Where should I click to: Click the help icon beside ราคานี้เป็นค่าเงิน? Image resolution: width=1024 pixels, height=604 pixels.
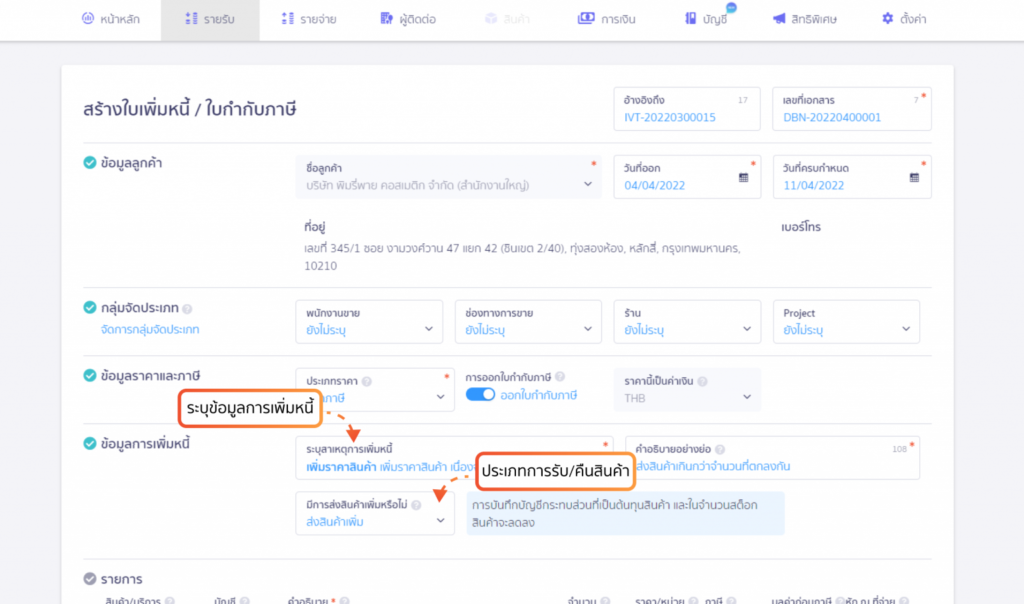pos(702,381)
